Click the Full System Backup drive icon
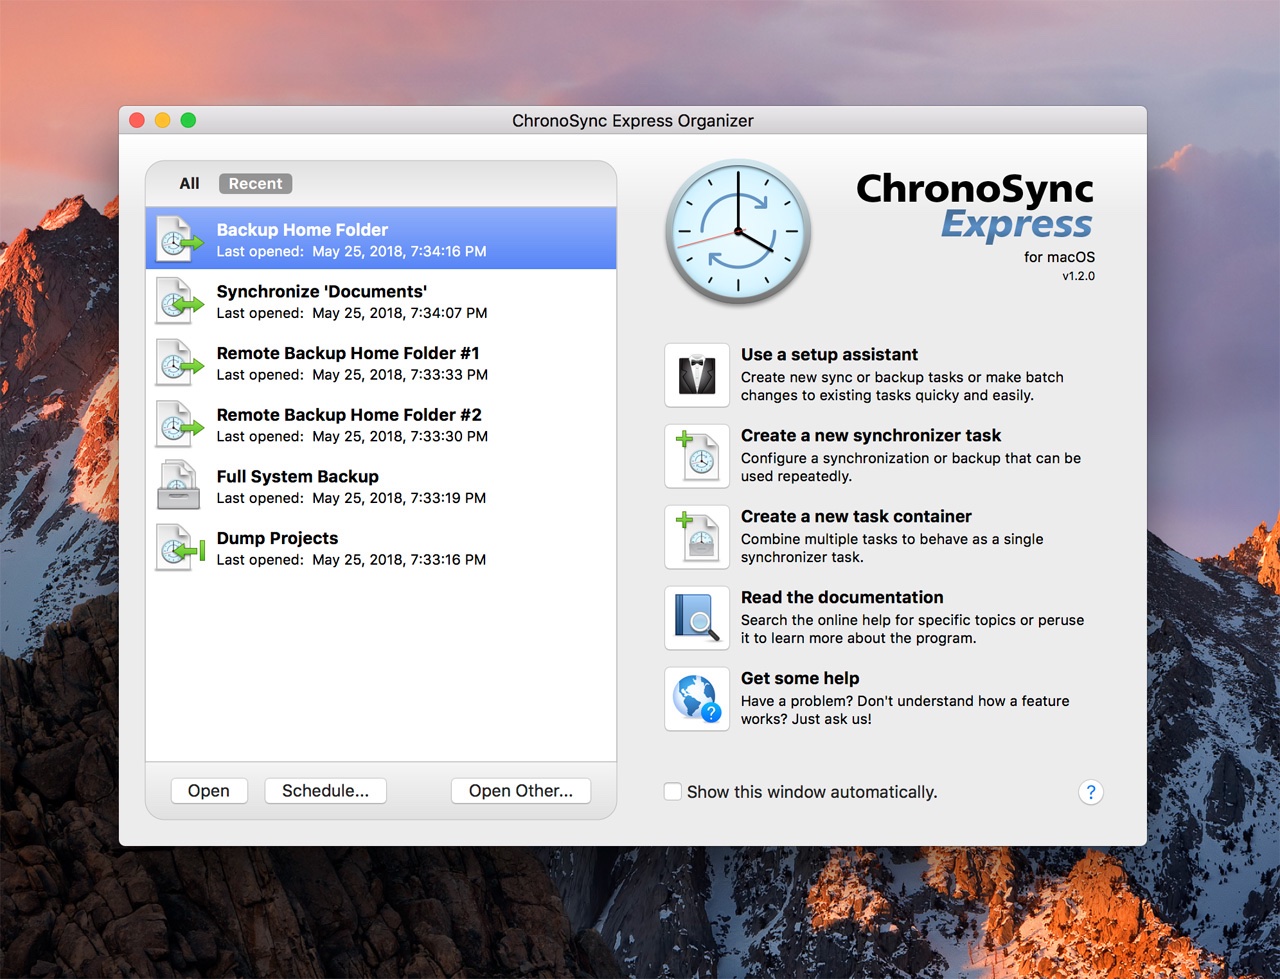 click(179, 486)
